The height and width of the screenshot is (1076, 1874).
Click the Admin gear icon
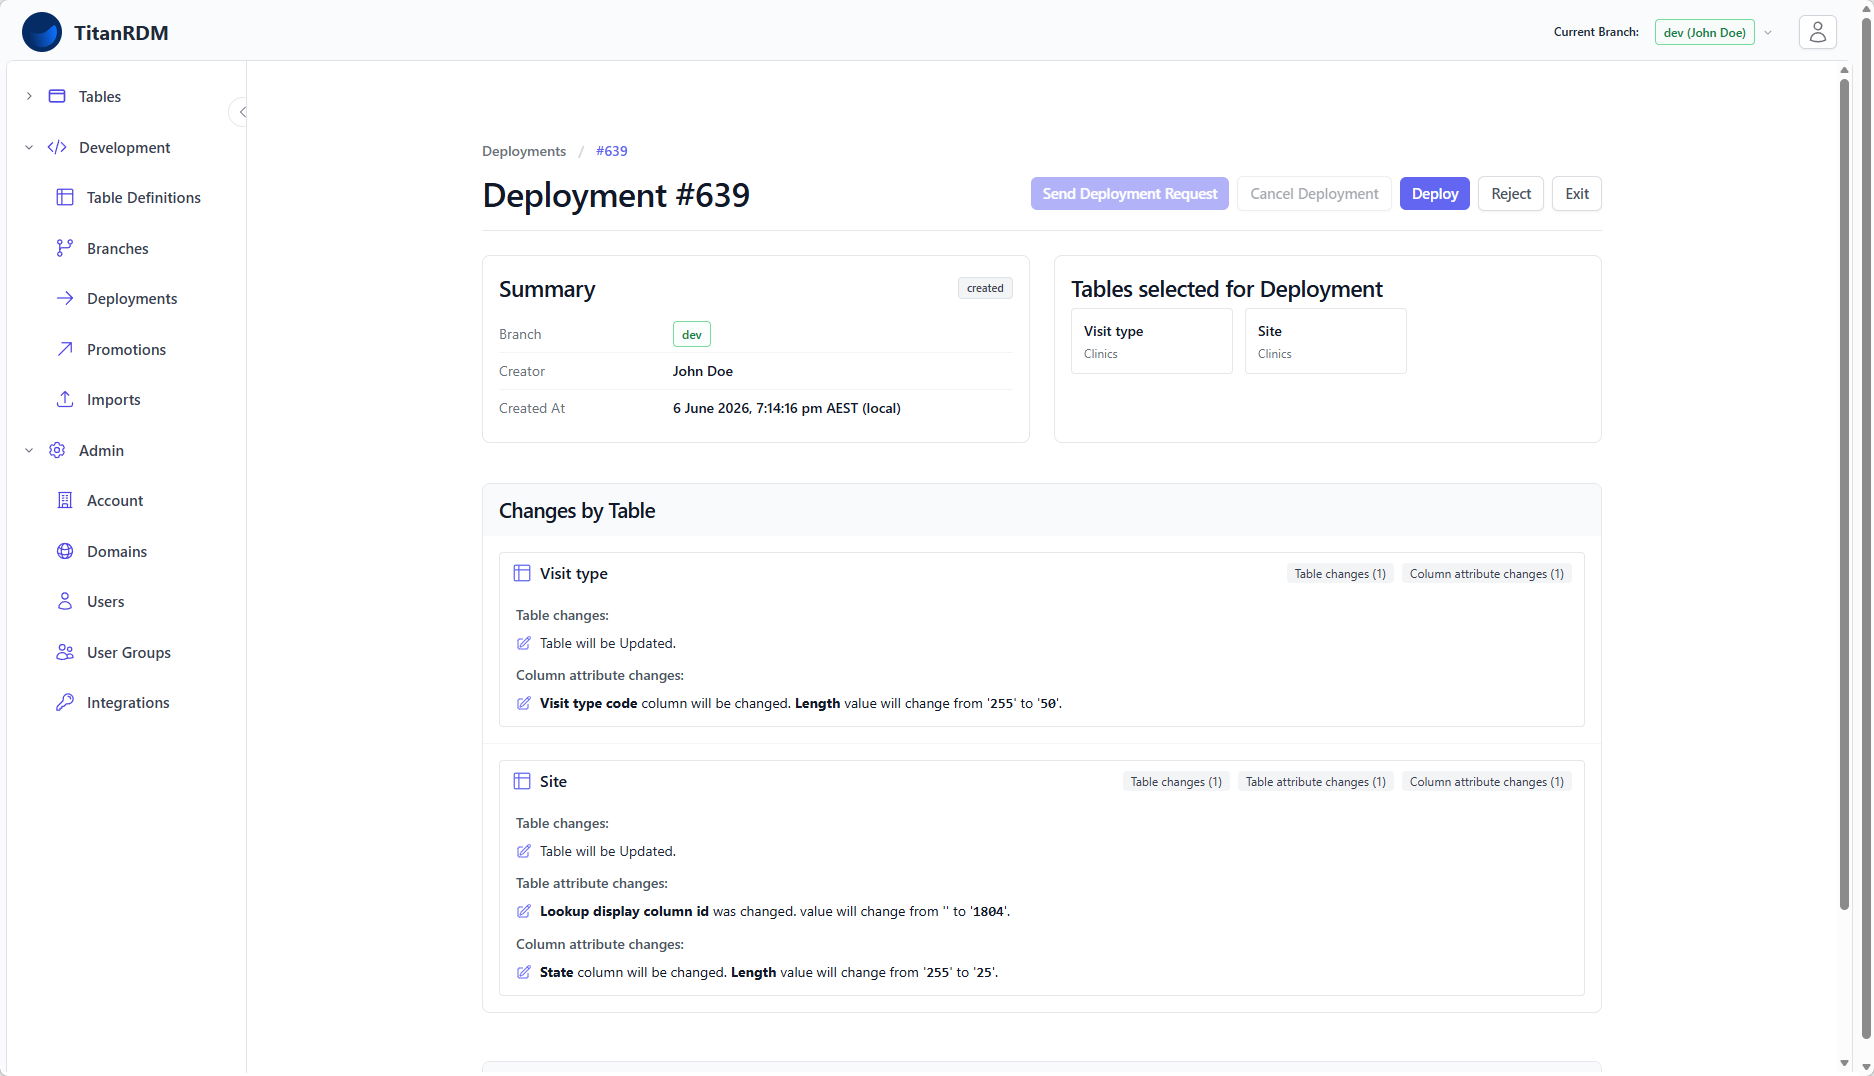pyautogui.click(x=57, y=450)
